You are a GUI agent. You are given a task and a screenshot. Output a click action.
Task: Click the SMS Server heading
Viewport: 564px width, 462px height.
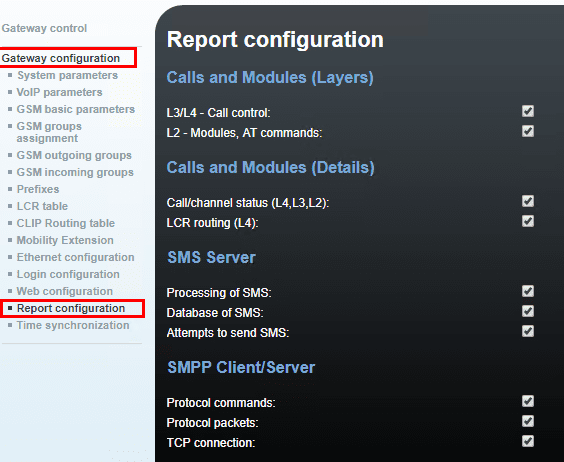click(212, 258)
